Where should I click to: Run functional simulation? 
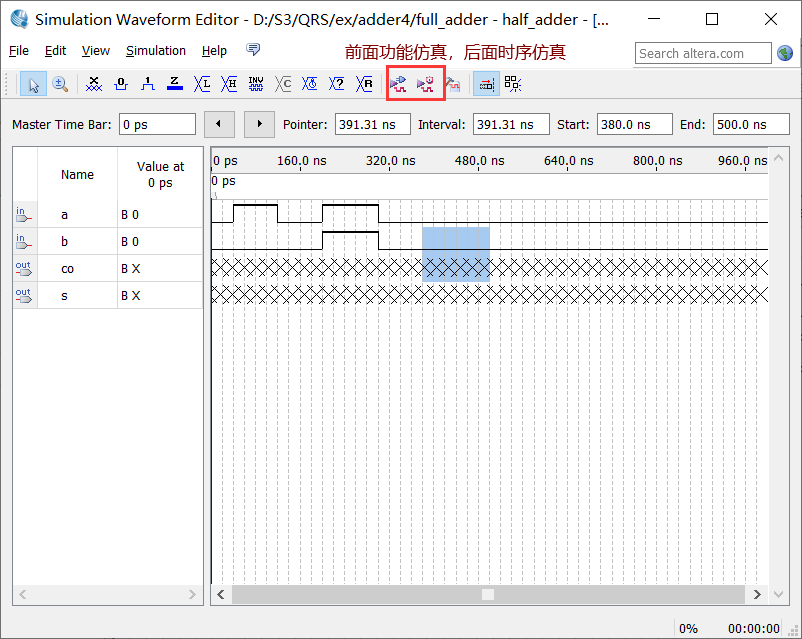click(398, 84)
